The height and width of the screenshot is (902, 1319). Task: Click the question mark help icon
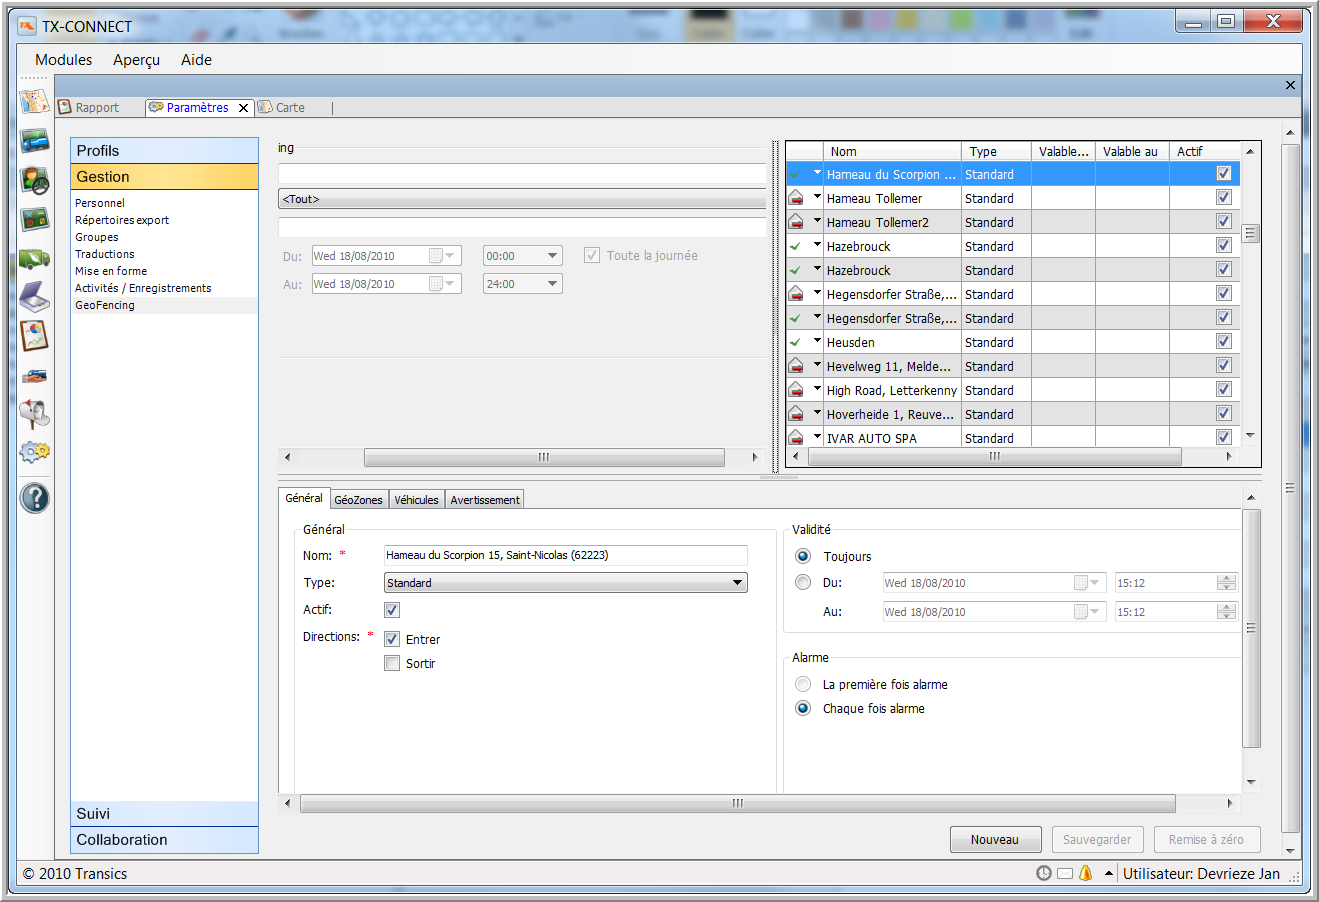pos(34,498)
